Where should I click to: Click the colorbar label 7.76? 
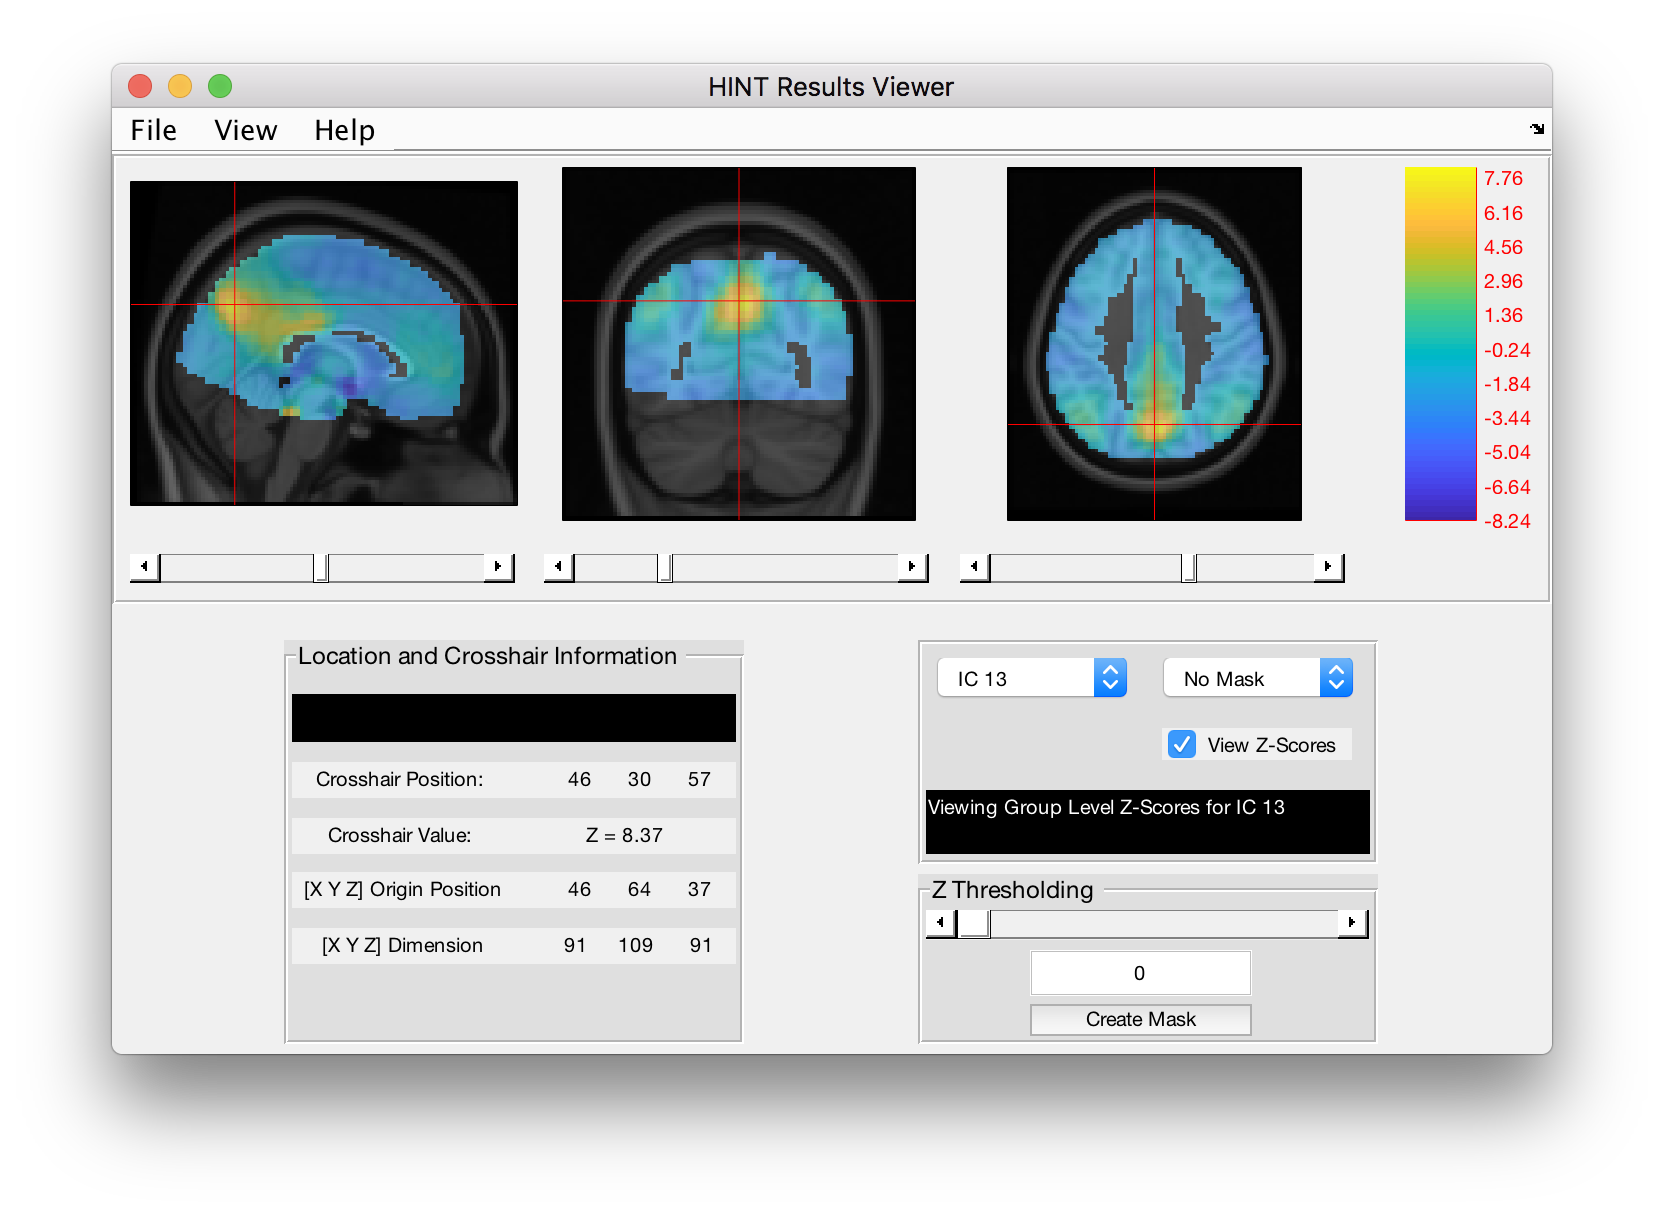[x=1503, y=178]
